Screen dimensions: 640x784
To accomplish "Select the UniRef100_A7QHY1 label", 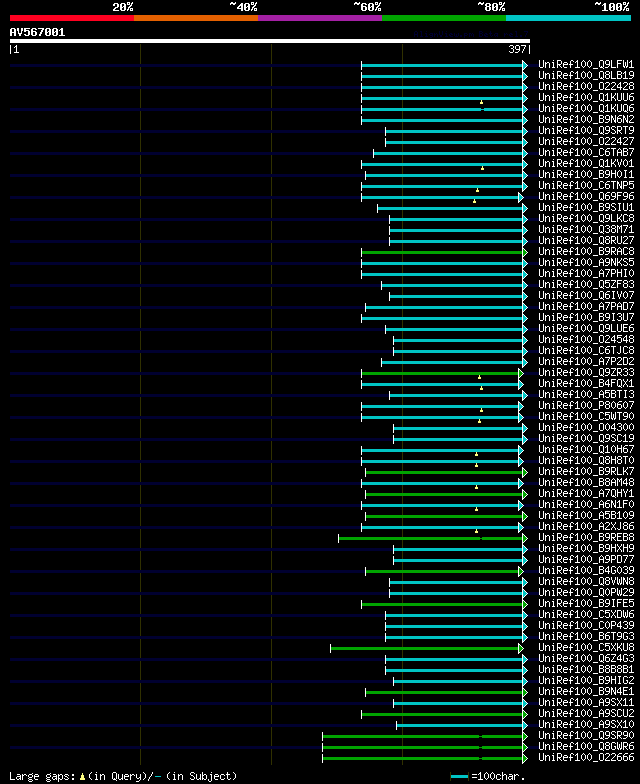I will pos(586,494).
